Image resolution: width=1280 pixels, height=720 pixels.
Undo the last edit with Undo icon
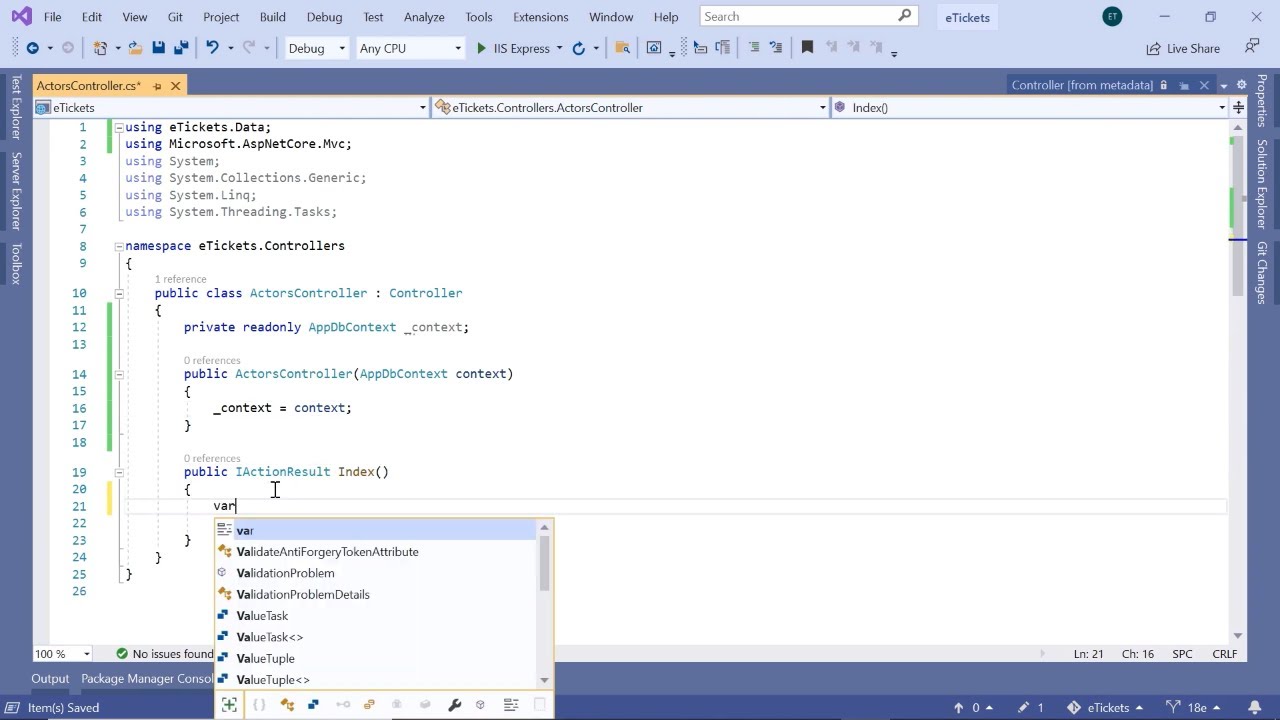tap(212, 48)
